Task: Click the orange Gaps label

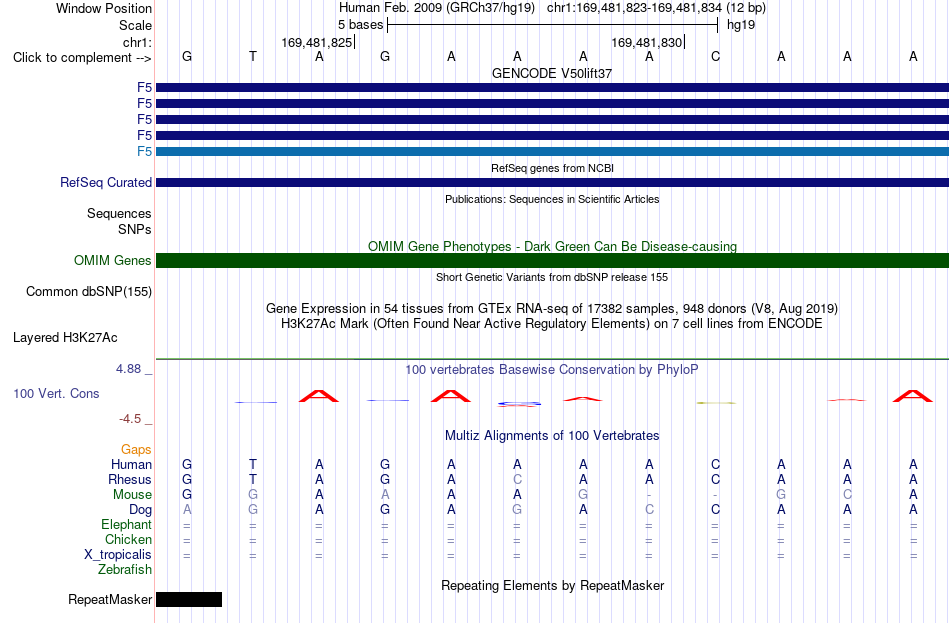Action: coord(136,450)
